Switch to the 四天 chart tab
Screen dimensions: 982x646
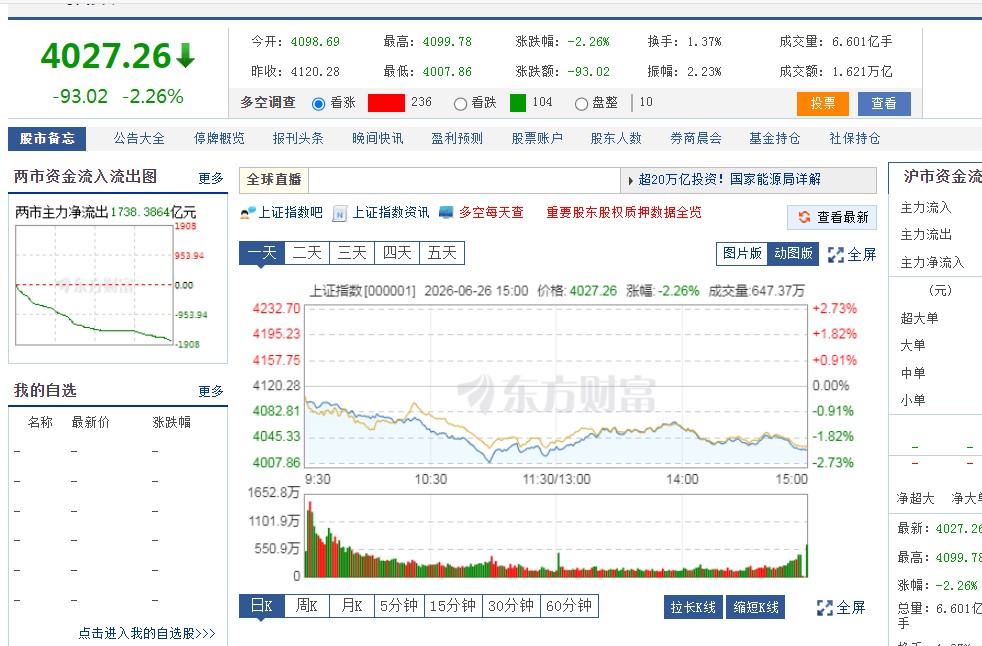(x=397, y=253)
